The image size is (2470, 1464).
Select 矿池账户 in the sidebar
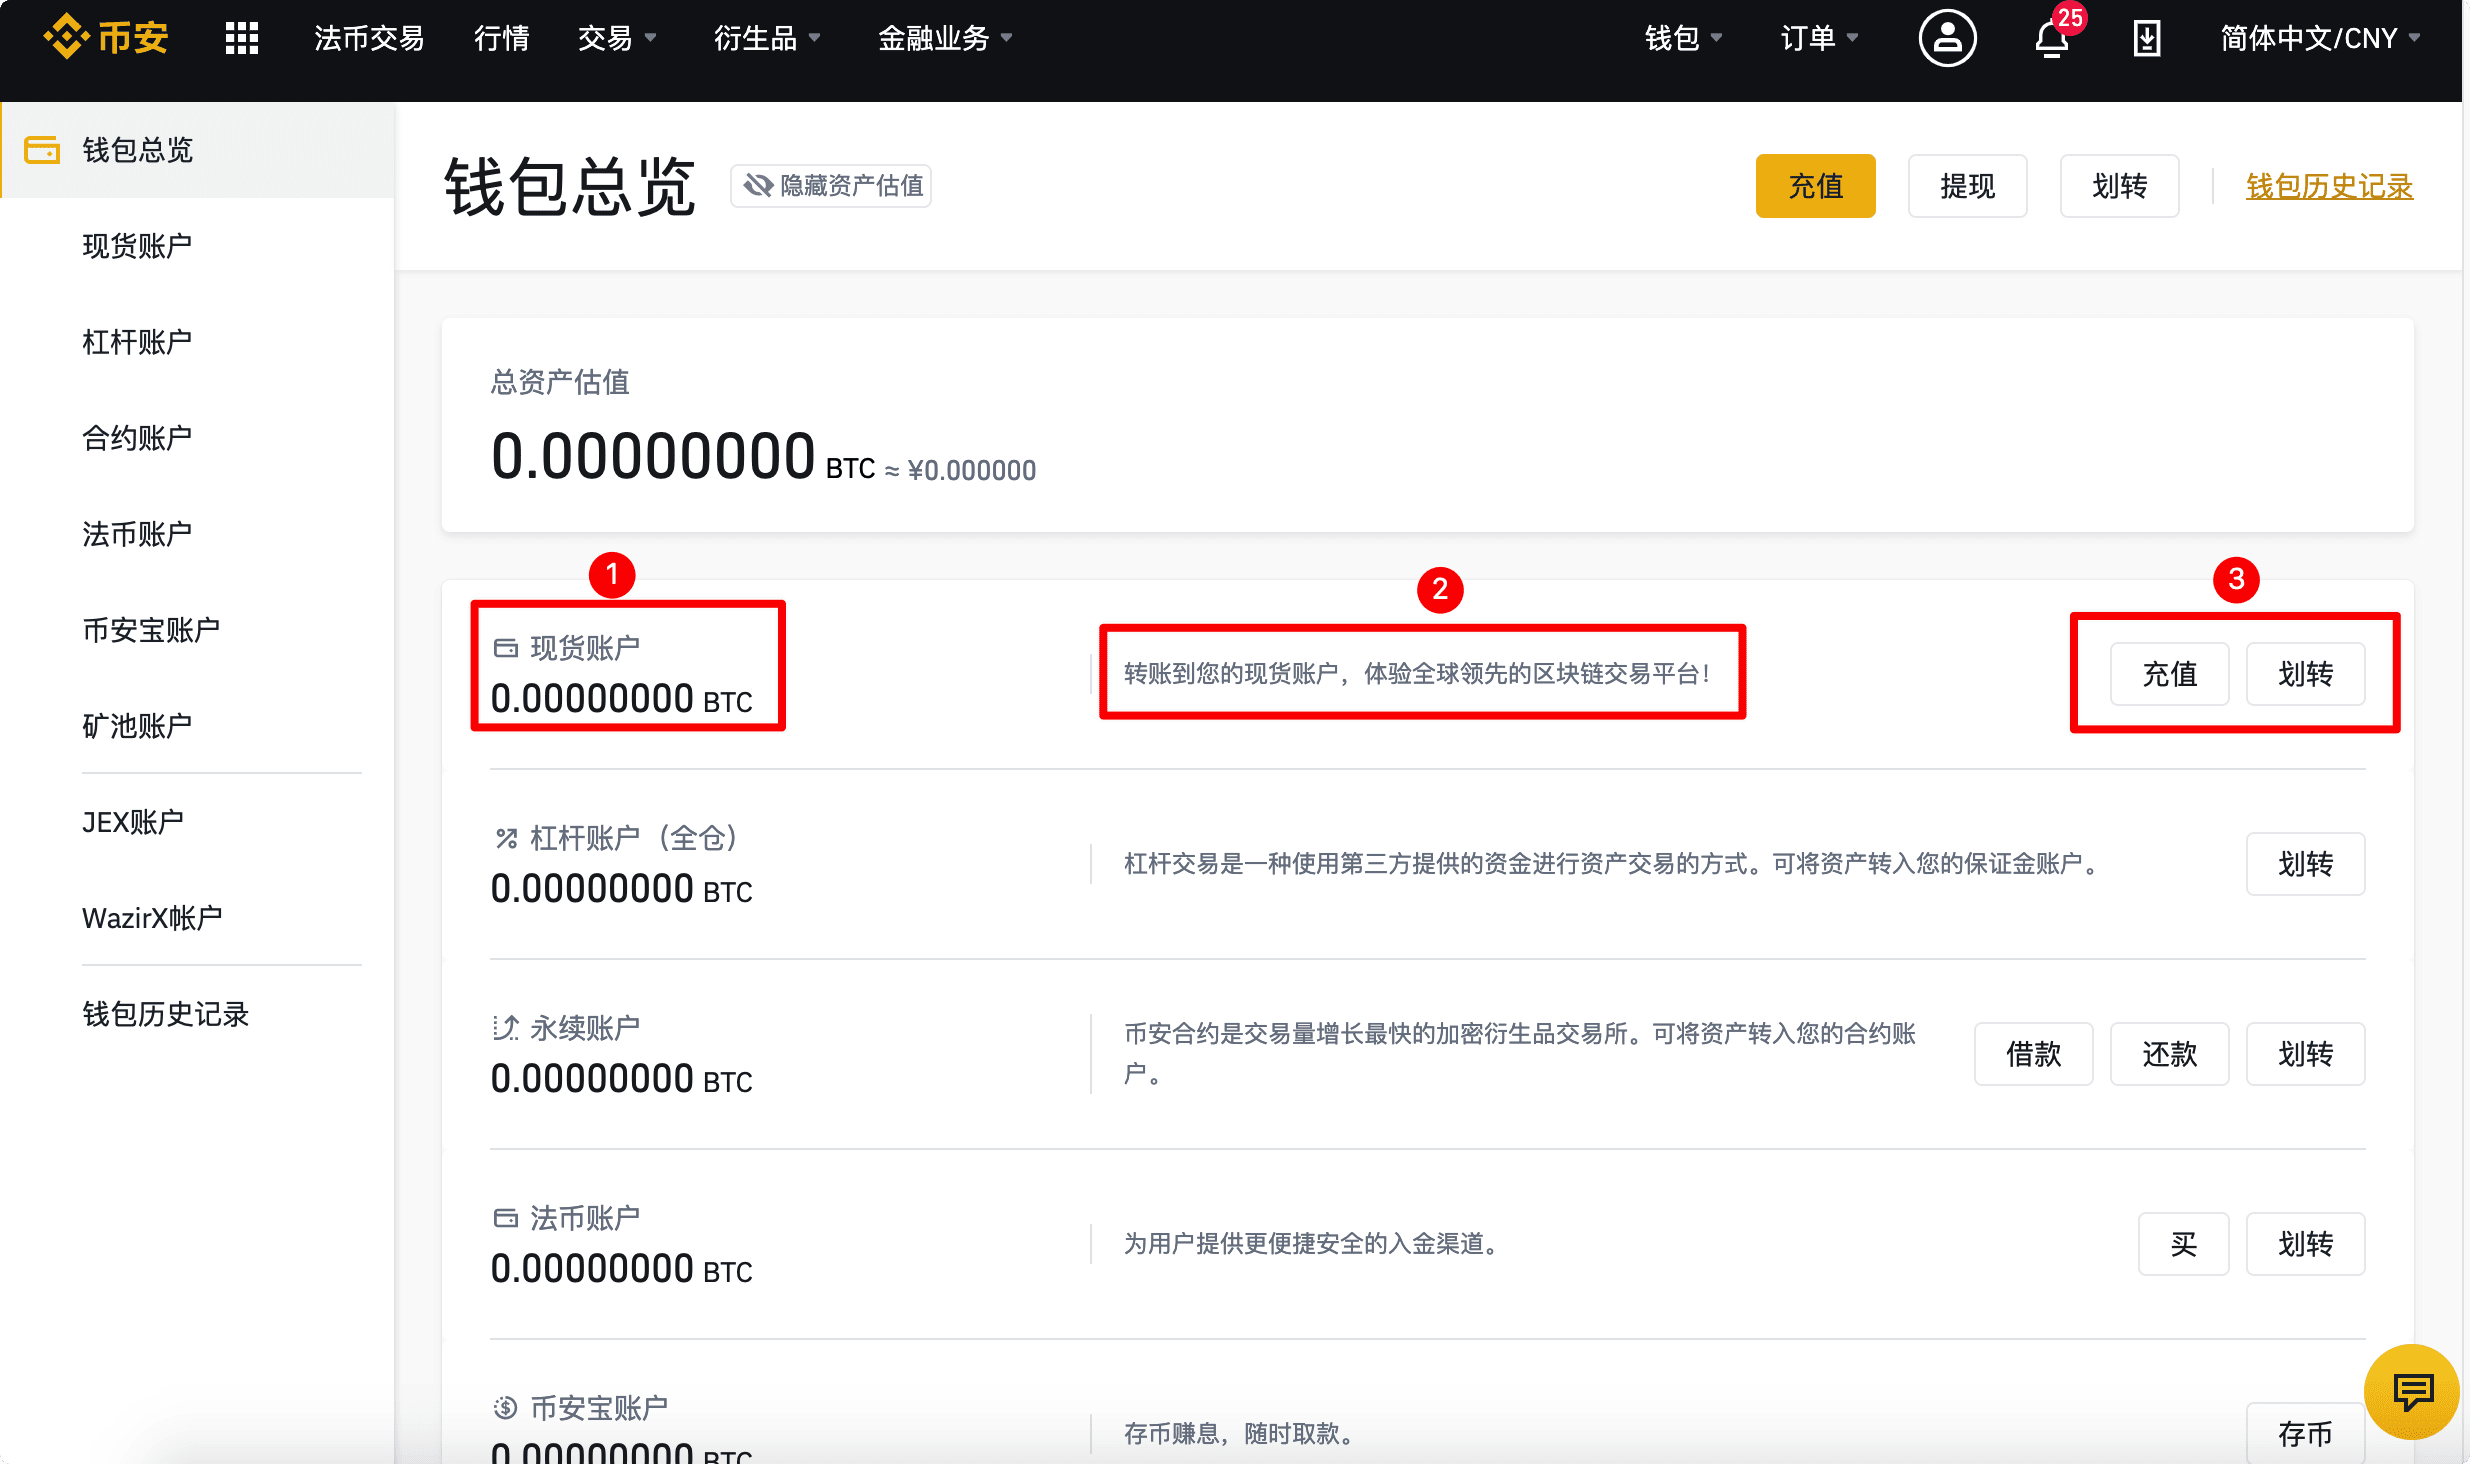[137, 726]
